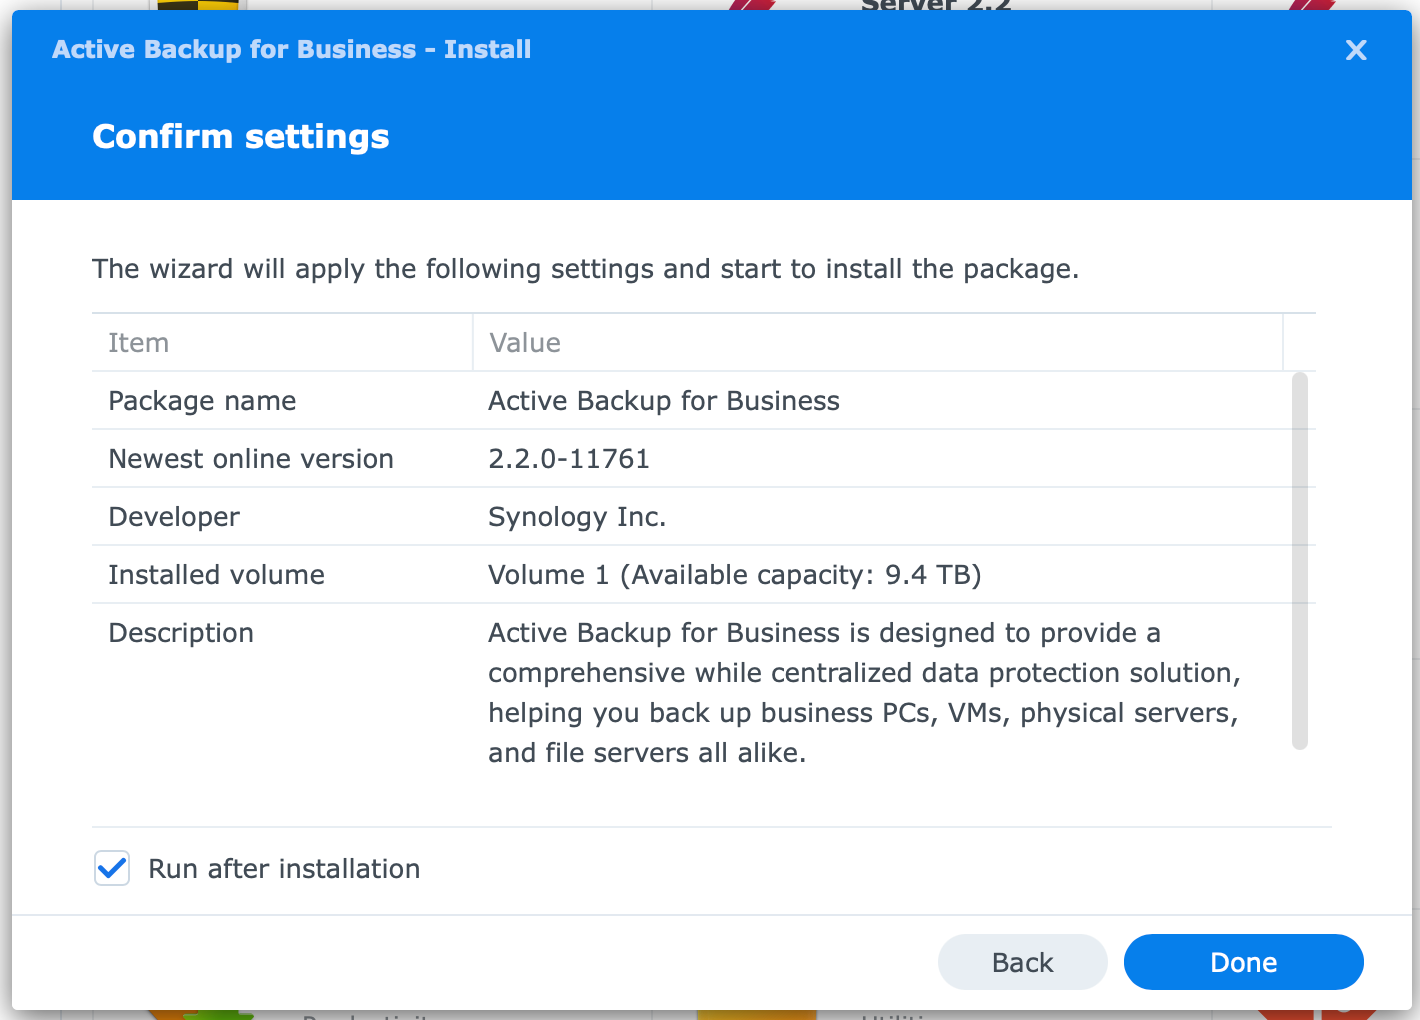
Task: Click the Volume 1 available capacity value
Action: [734, 575]
